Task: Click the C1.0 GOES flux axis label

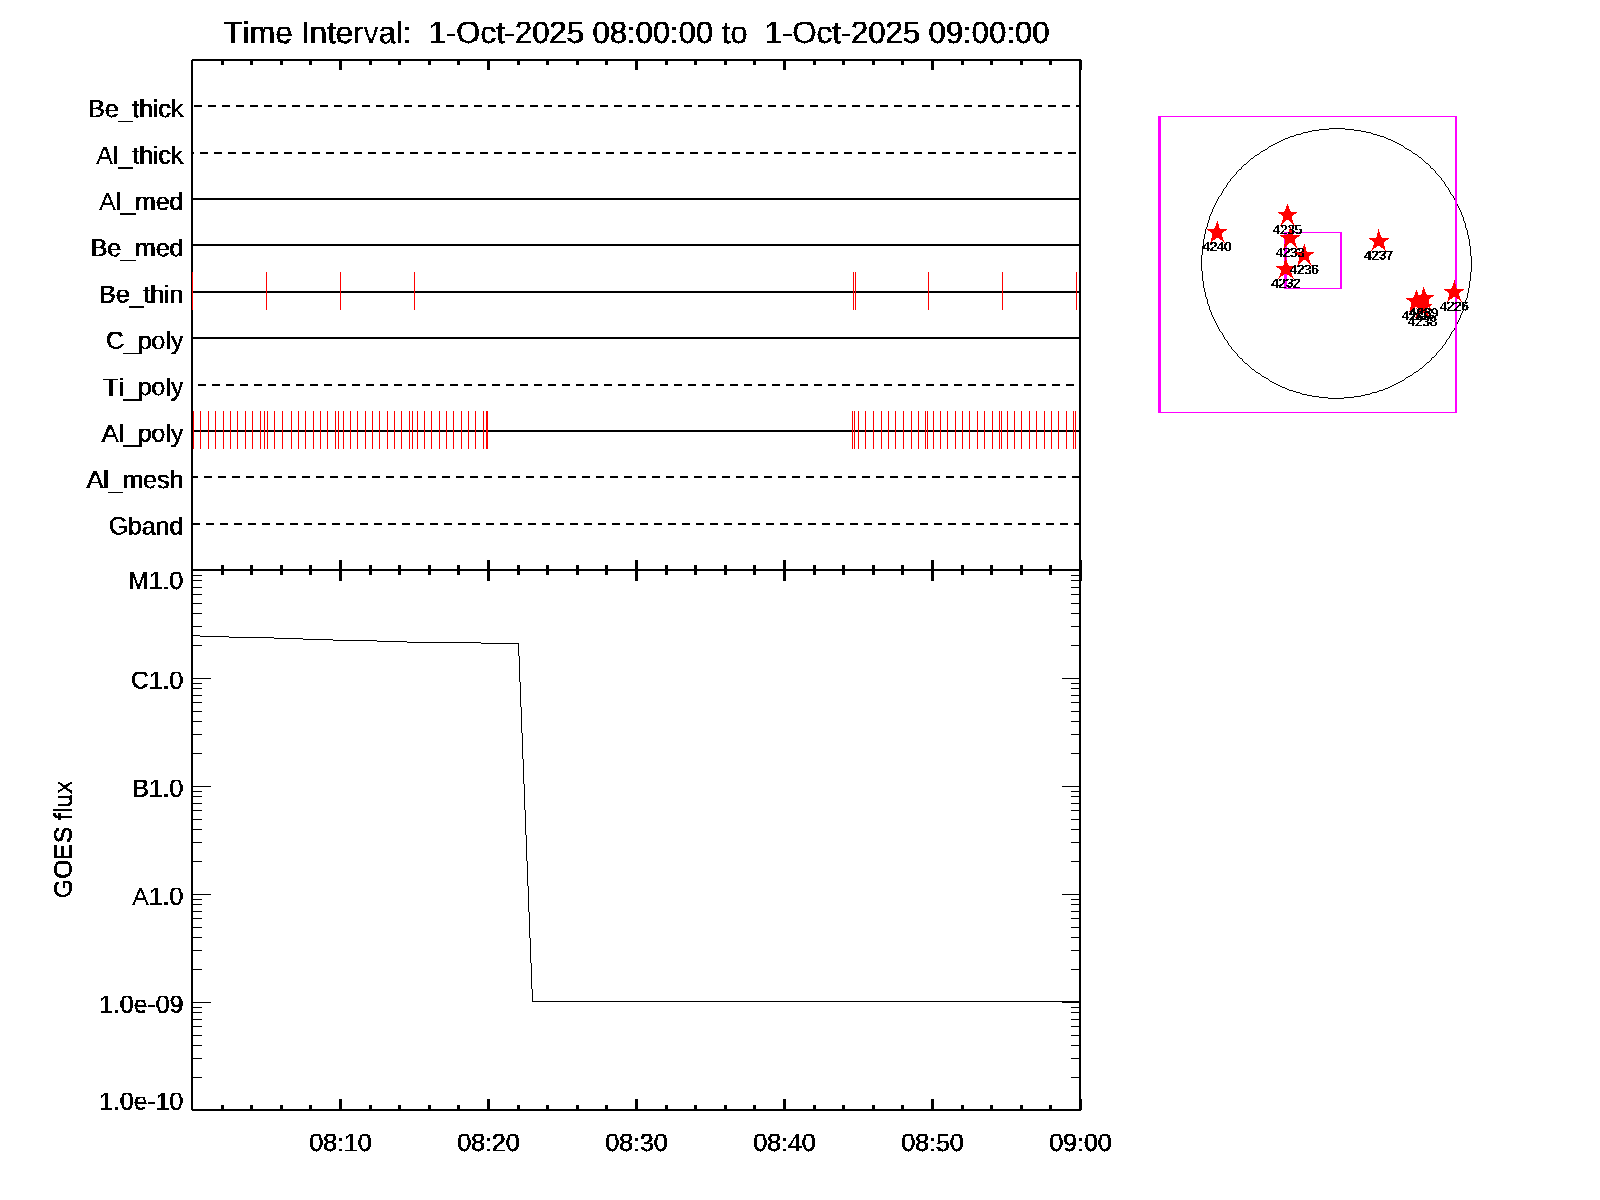Action: 157,681
